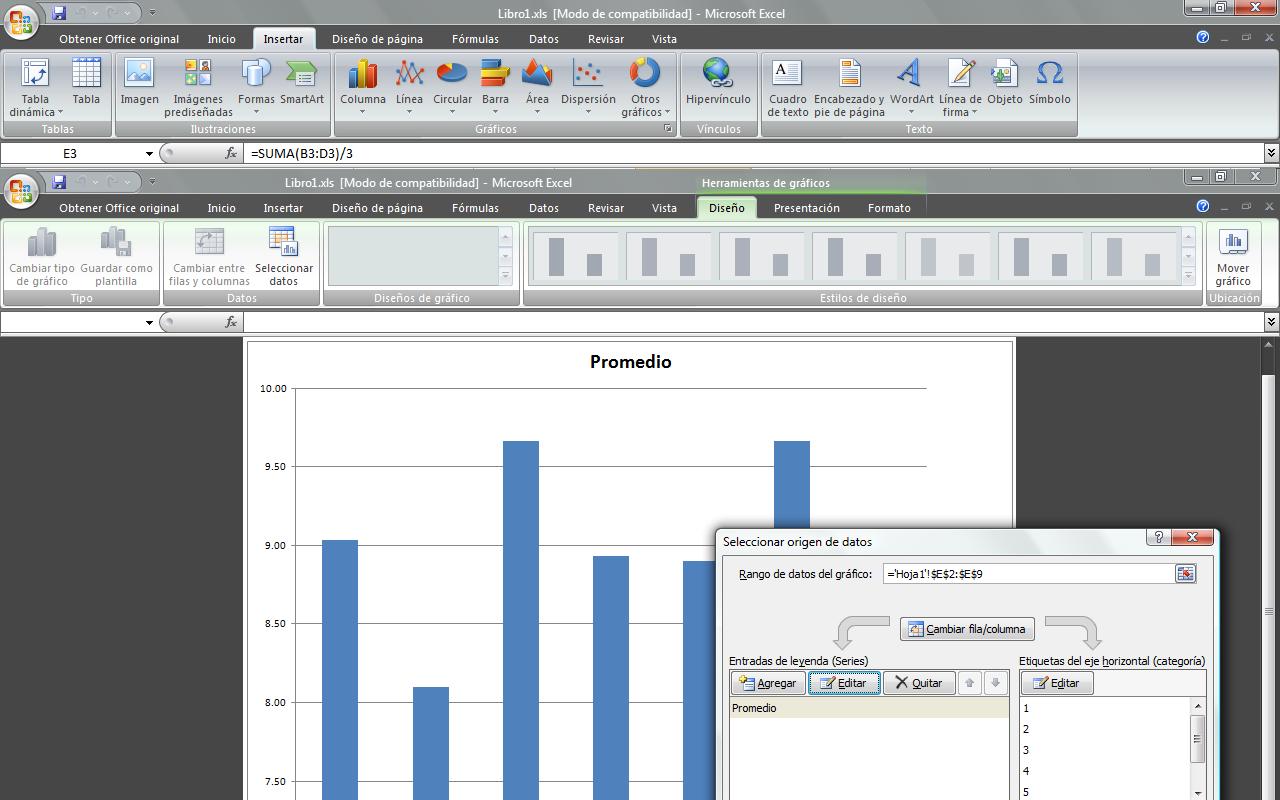This screenshot has width=1280, height=800.
Task: Open the Fórmulas tab in top window
Action: tap(475, 39)
